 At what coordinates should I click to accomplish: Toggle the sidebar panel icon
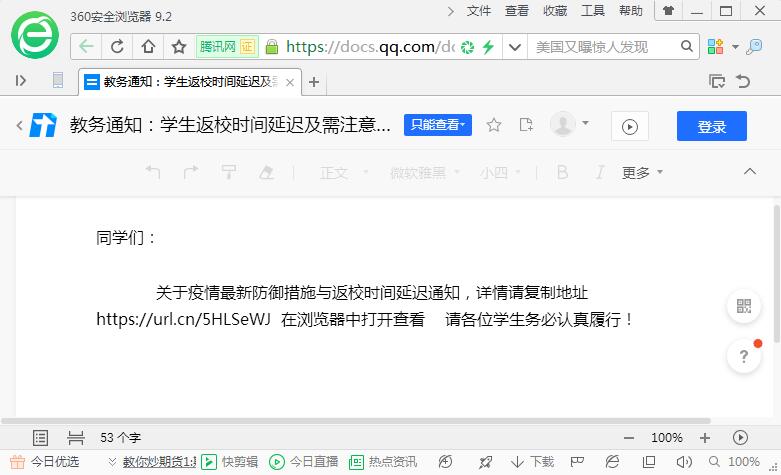pyautogui.click(x=20, y=81)
